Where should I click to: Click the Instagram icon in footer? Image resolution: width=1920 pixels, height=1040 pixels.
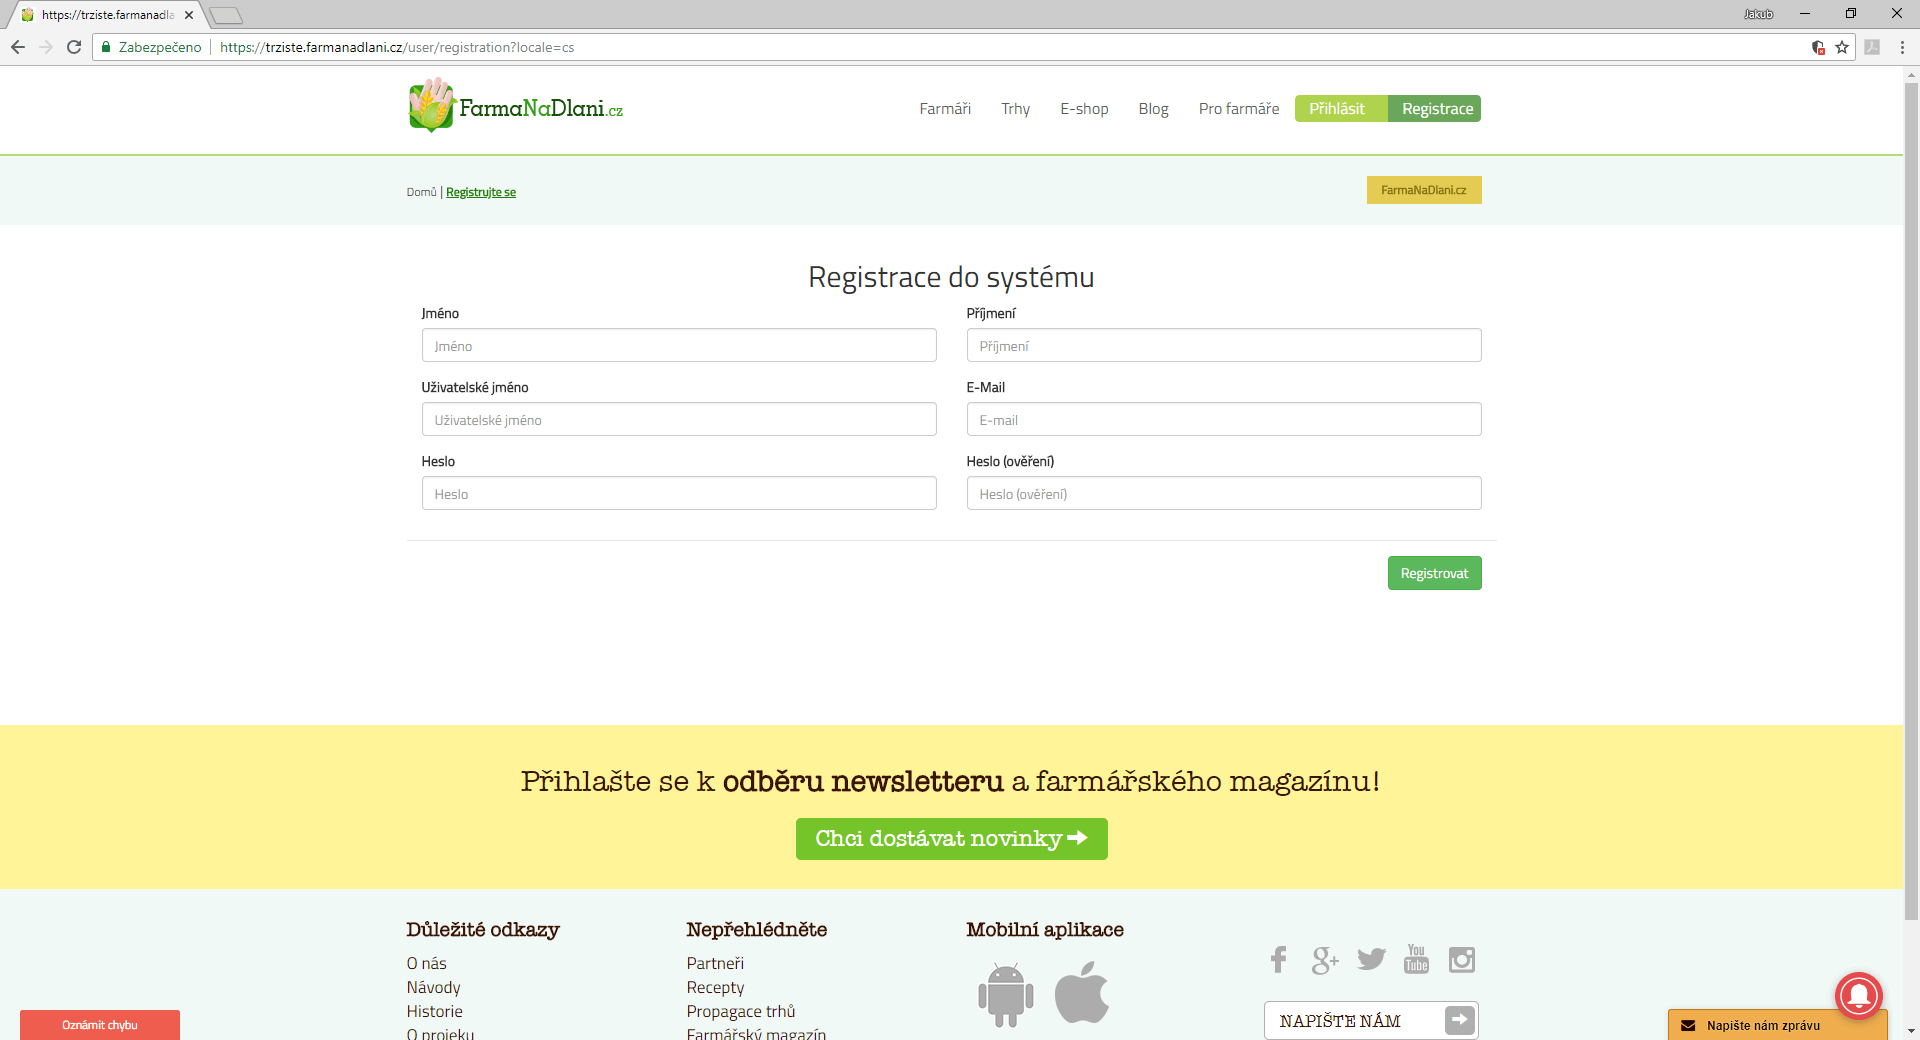[1462, 960]
